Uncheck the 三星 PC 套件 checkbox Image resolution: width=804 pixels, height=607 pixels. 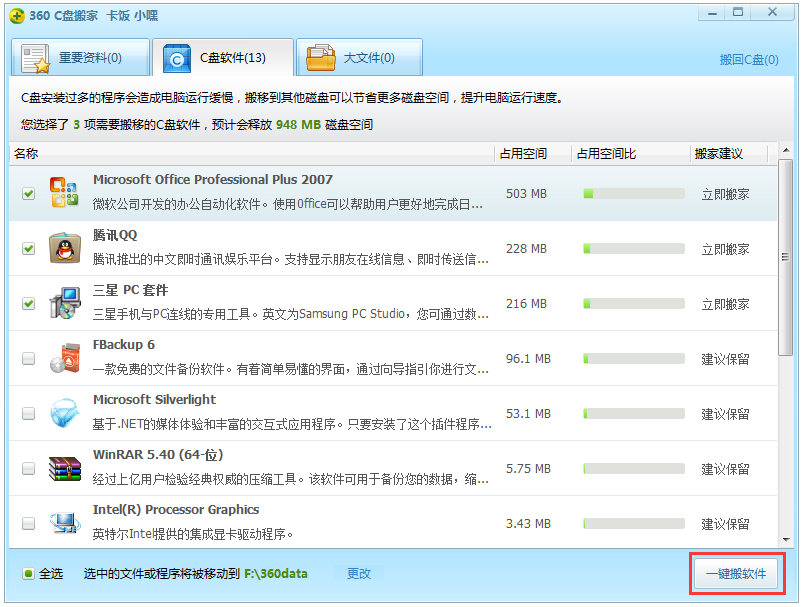point(29,304)
